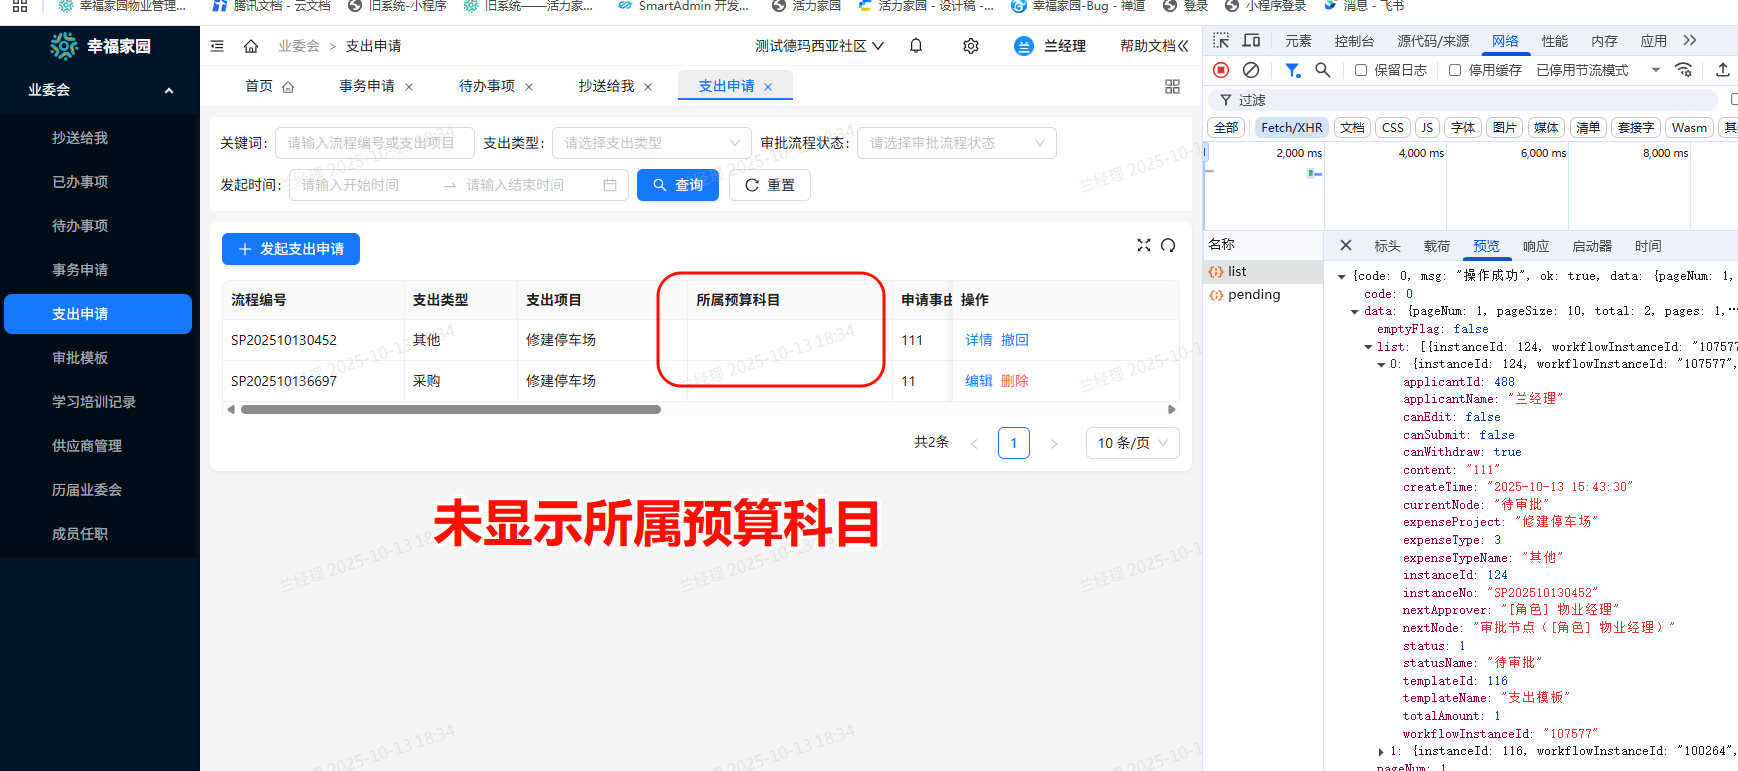Open the settings gear icon

(x=970, y=46)
